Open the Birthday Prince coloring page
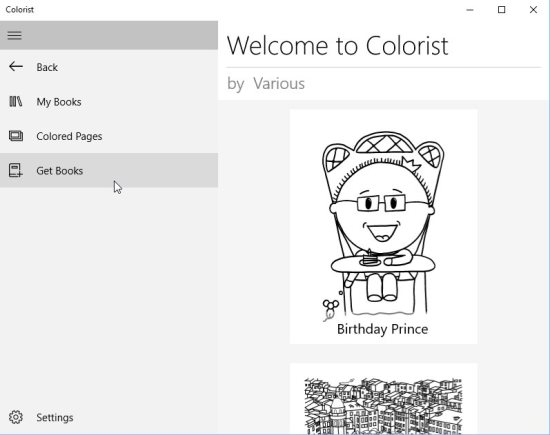550x435 pixels. click(x=383, y=227)
